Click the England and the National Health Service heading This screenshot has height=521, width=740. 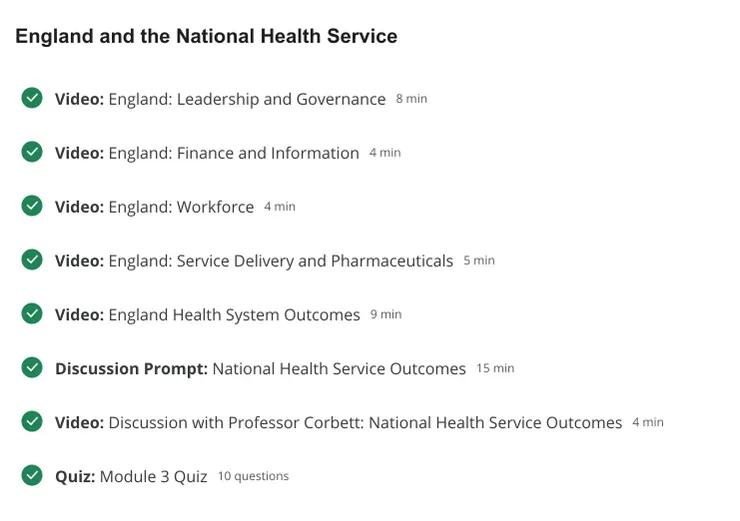(x=206, y=36)
